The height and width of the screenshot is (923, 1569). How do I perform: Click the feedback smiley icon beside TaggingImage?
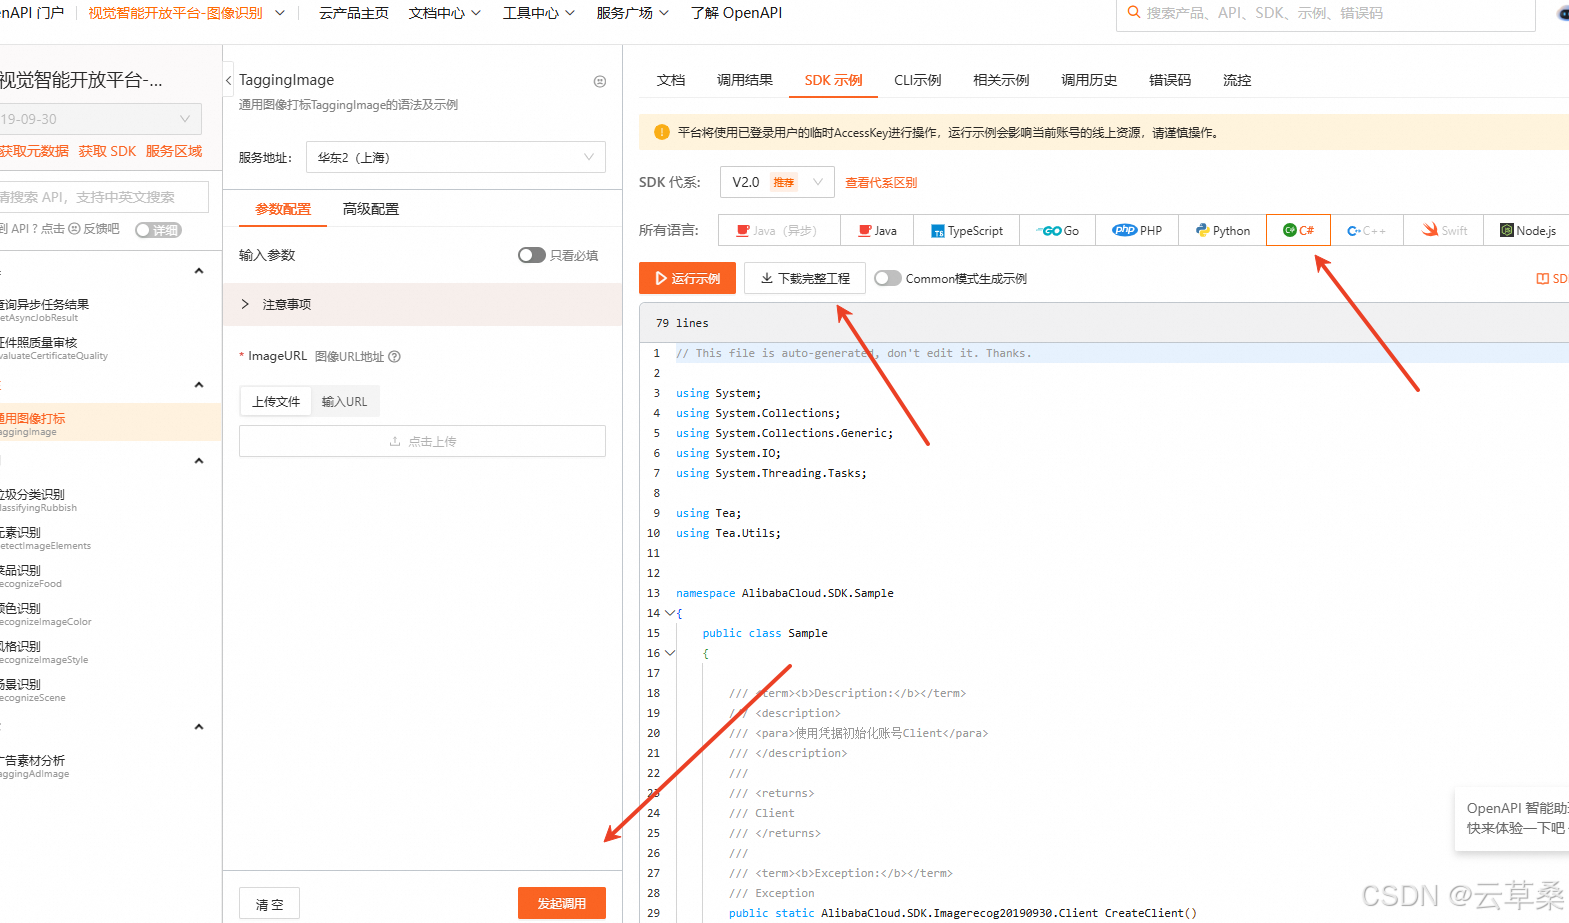pyautogui.click(x=600, y=81)
